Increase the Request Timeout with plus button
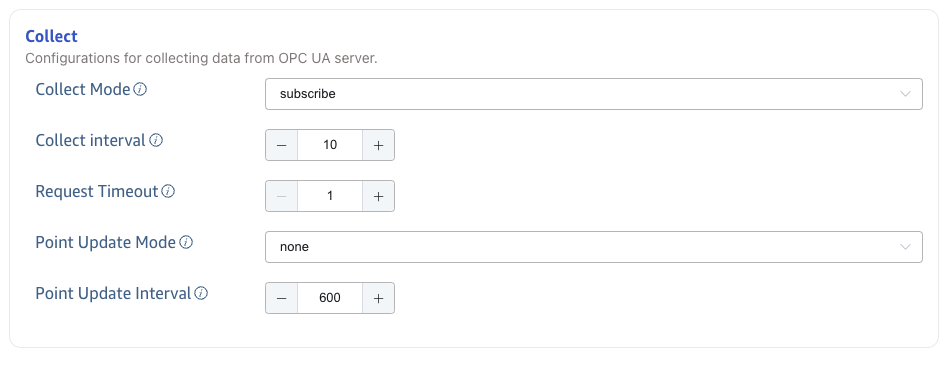This screenshot has height=365, width=950. coord(379,196)
